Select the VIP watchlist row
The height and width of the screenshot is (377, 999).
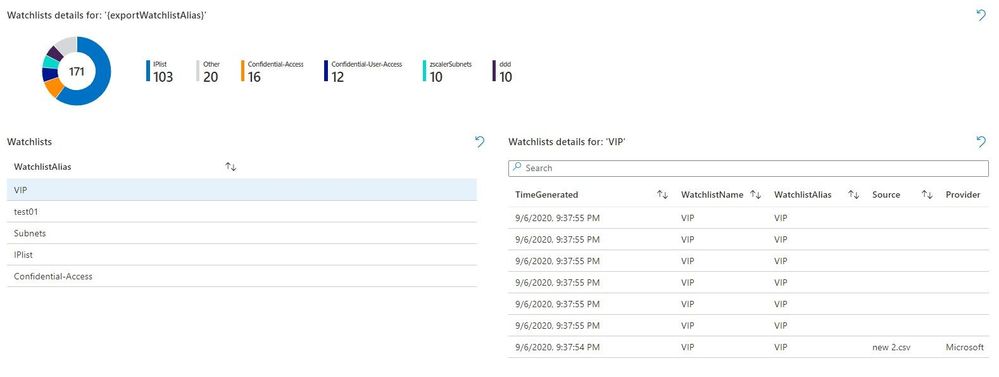pos(241,190)
